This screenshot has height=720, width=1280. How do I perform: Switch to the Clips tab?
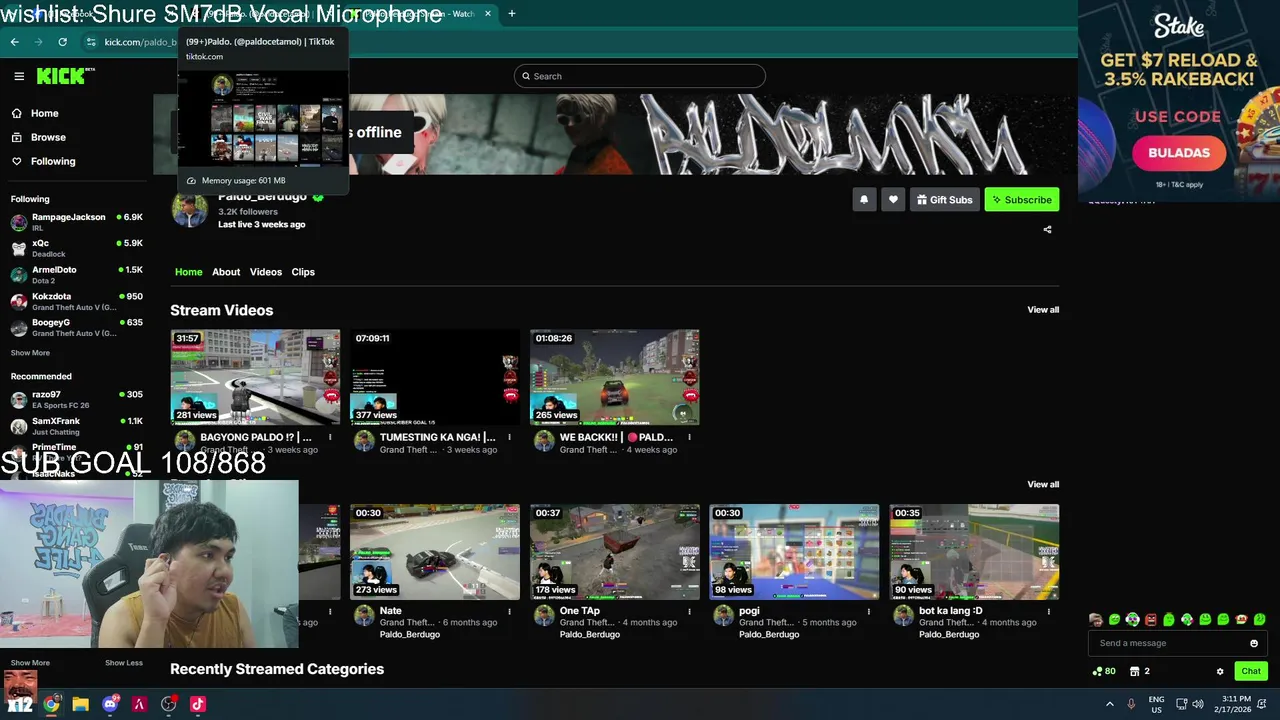pos(303,272)
